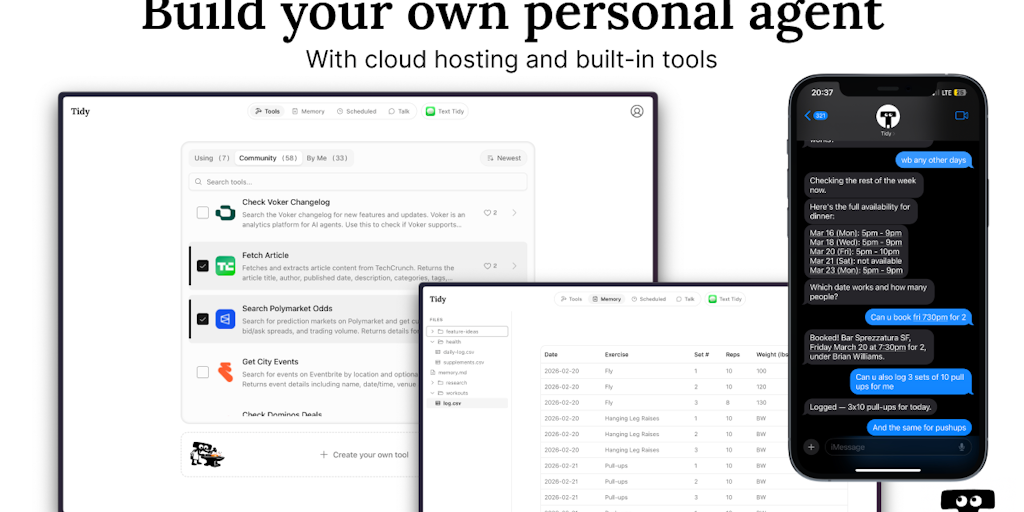Uncheck the Search Polymarket Odds checkbox
The image size is (1024, 512).
pyautogui.click(x=203, y=319)
